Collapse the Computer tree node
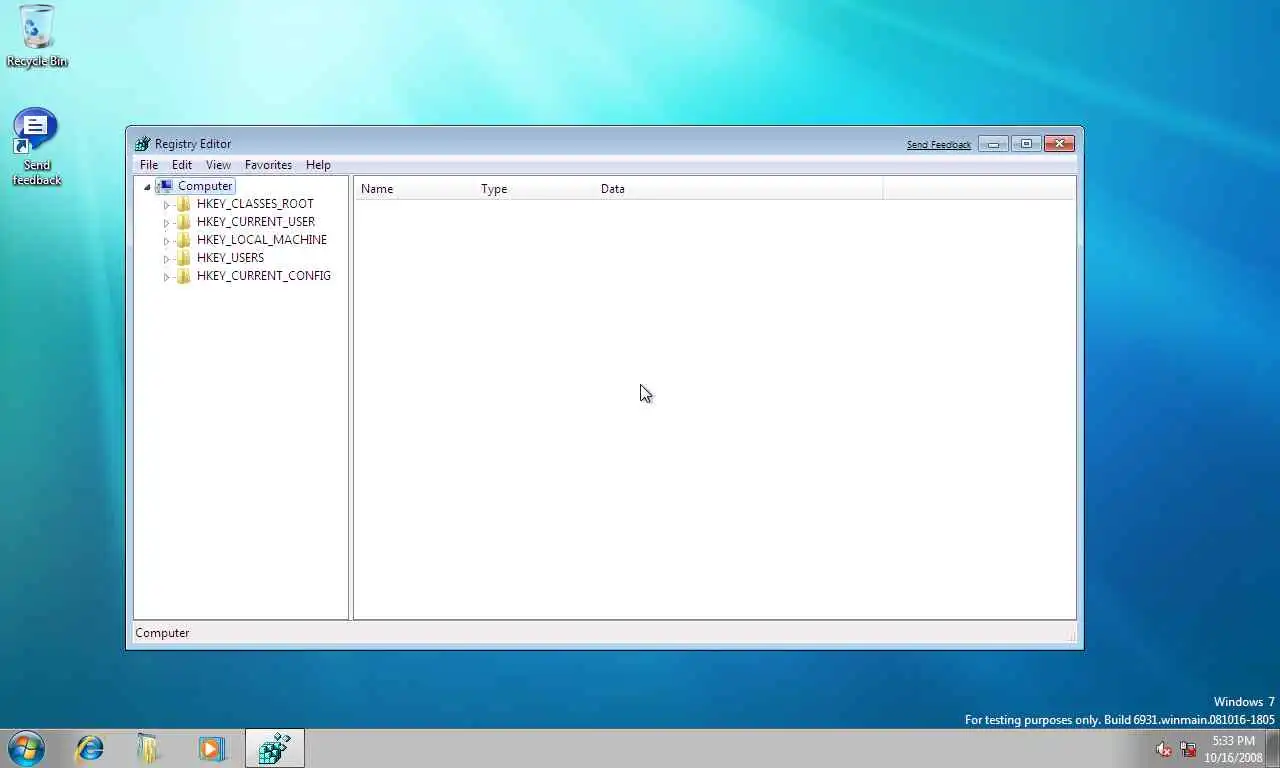 click(x=147, y=187)
